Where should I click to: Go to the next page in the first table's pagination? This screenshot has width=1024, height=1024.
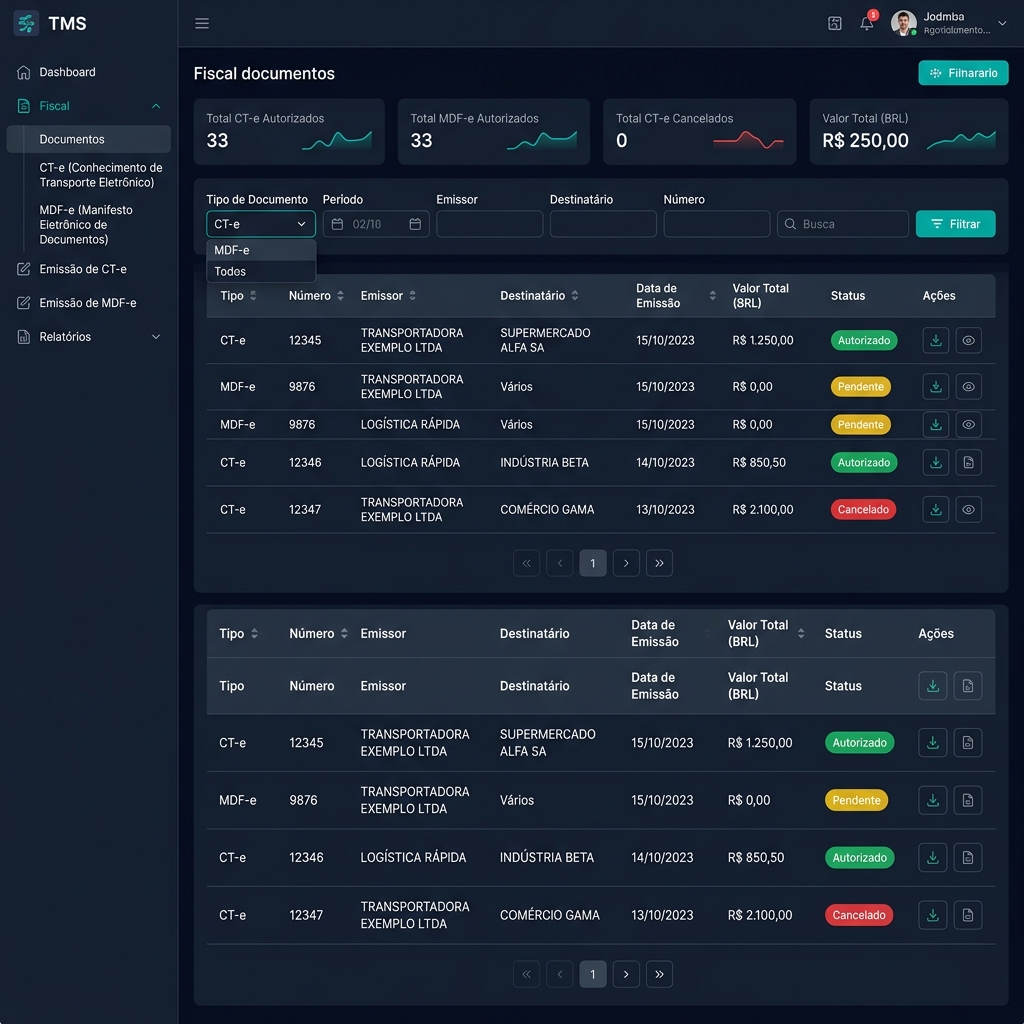click(x=626, y=563)
